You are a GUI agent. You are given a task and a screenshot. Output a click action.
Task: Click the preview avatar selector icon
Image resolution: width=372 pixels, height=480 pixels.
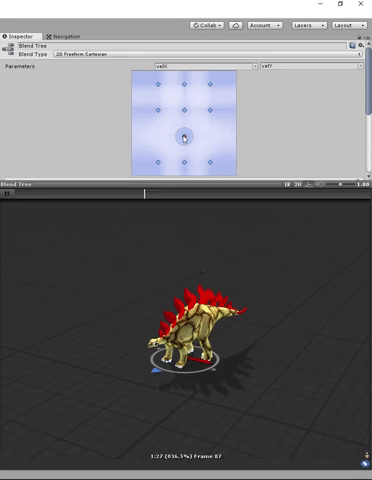(367, 455)
